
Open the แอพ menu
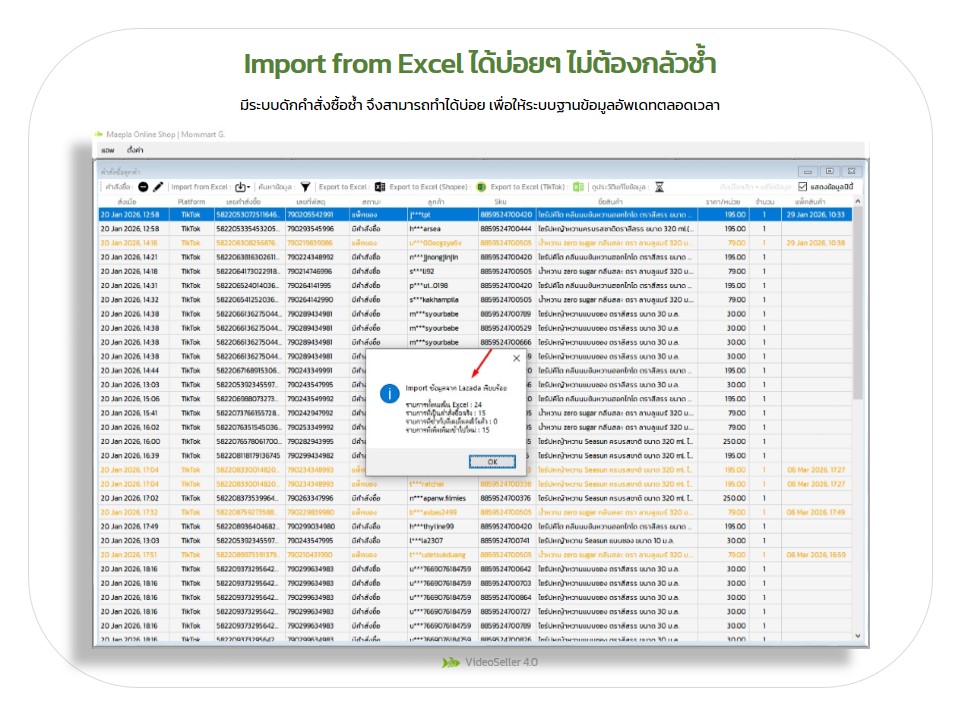click(x=108, y=149)
